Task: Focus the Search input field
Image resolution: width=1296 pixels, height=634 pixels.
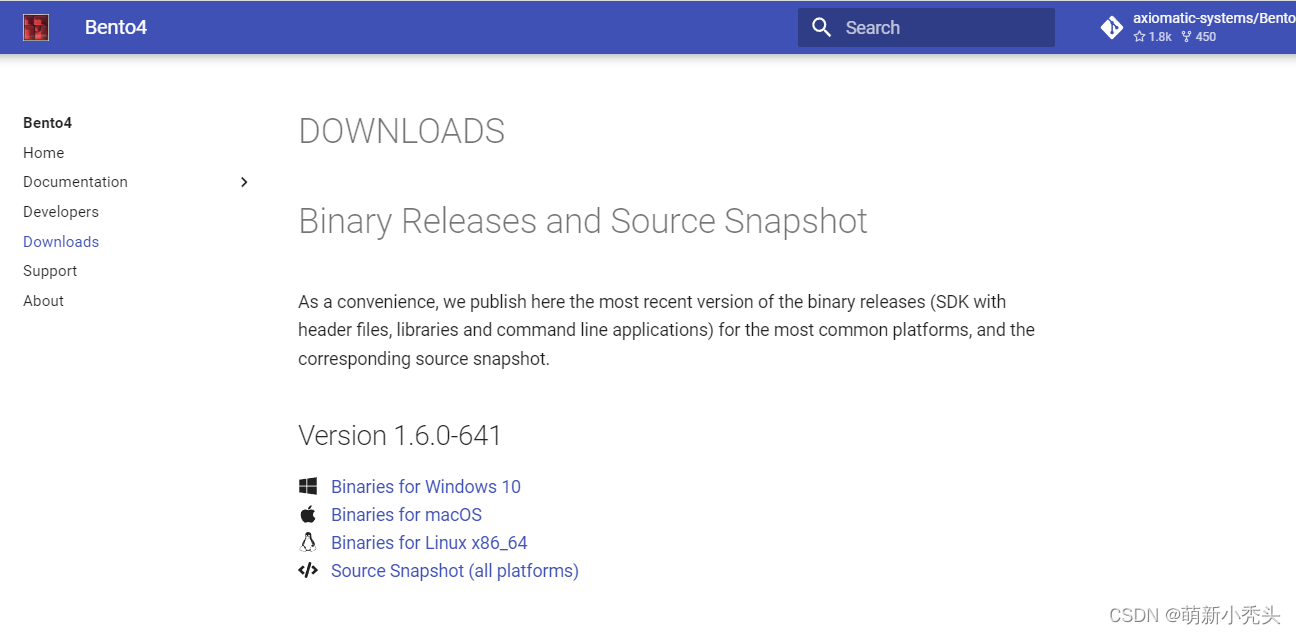Action: 926,27
